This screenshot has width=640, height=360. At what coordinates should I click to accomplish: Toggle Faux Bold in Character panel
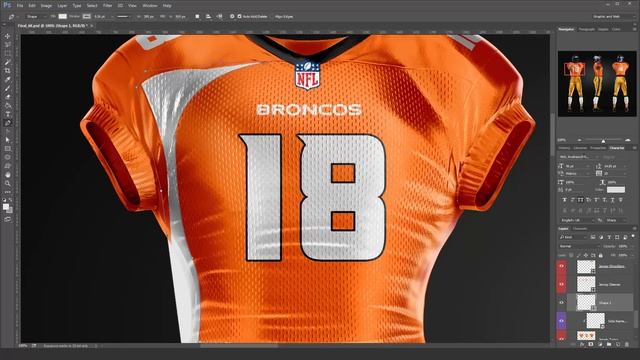click(564, 200)
